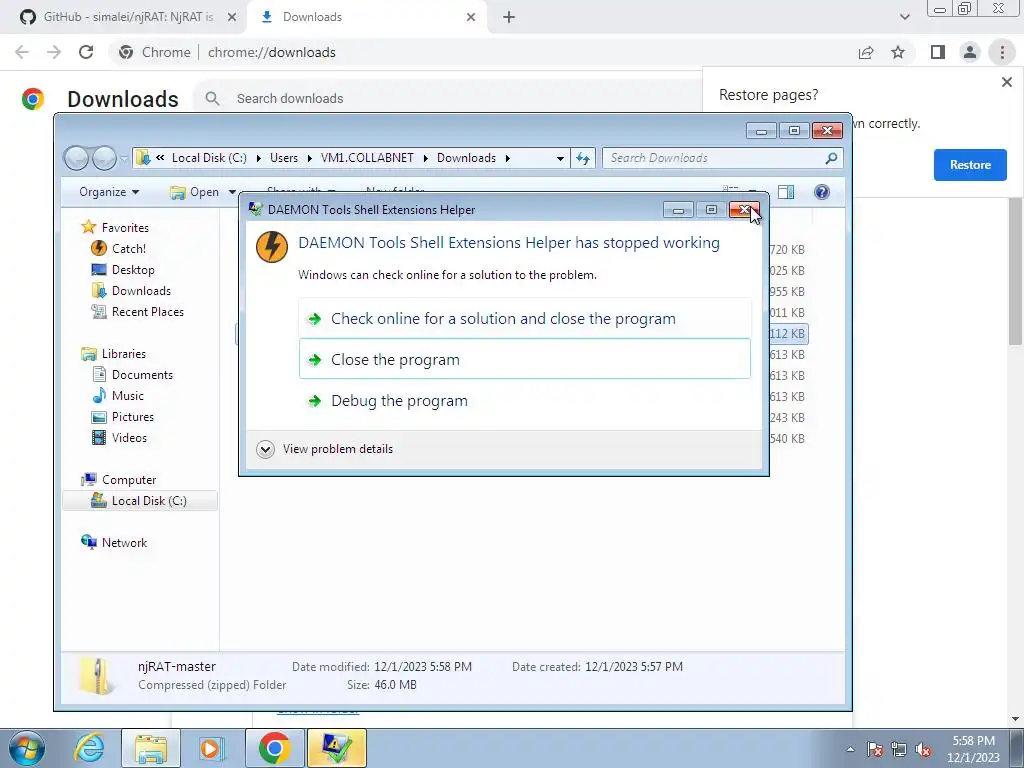The width and height of the screenshot is (1024, 768).
Task: Click Explorer forward navigation button
Action: (x=103, y=158)
